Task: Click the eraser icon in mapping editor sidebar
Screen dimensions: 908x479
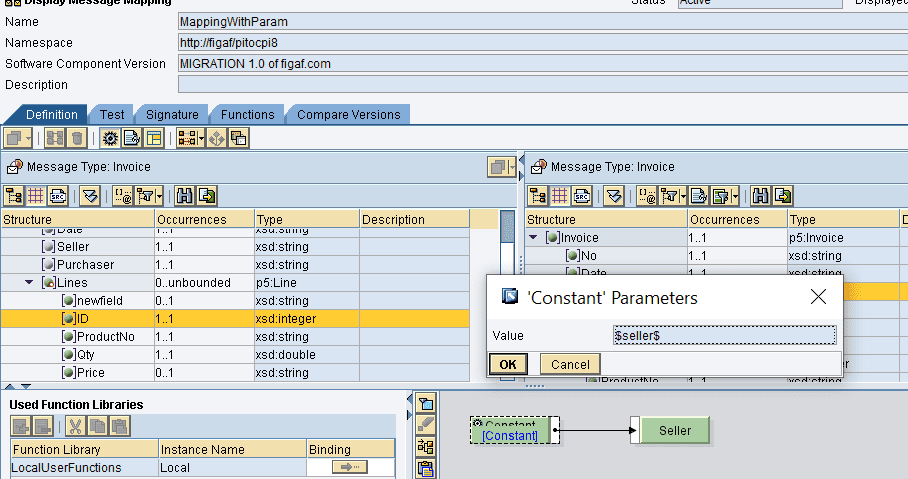Action: pos(426,425)
